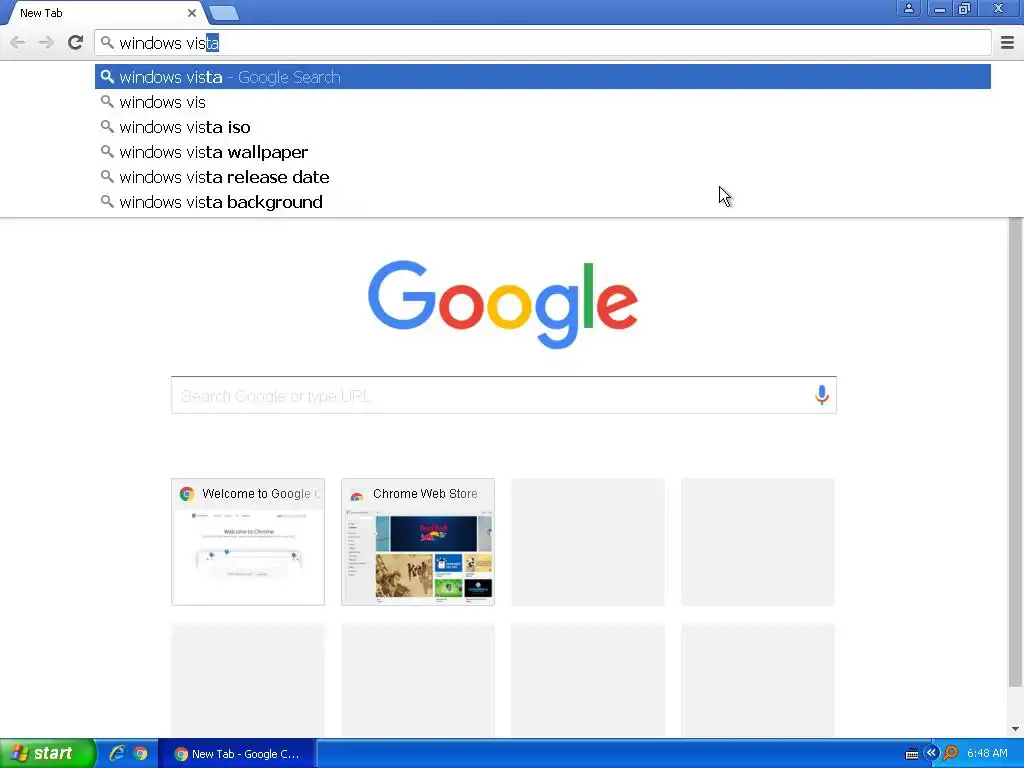Click the scrollbar down arrow
The width and height of the screenshot is (1024, 768).
(x=1016, y=729)
